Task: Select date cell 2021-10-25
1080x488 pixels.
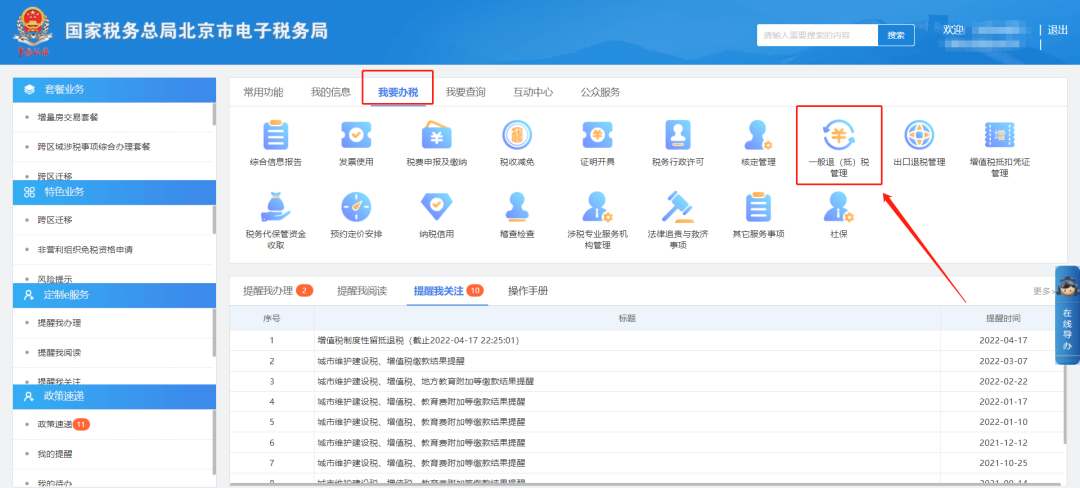Action: coord(1003,463)
